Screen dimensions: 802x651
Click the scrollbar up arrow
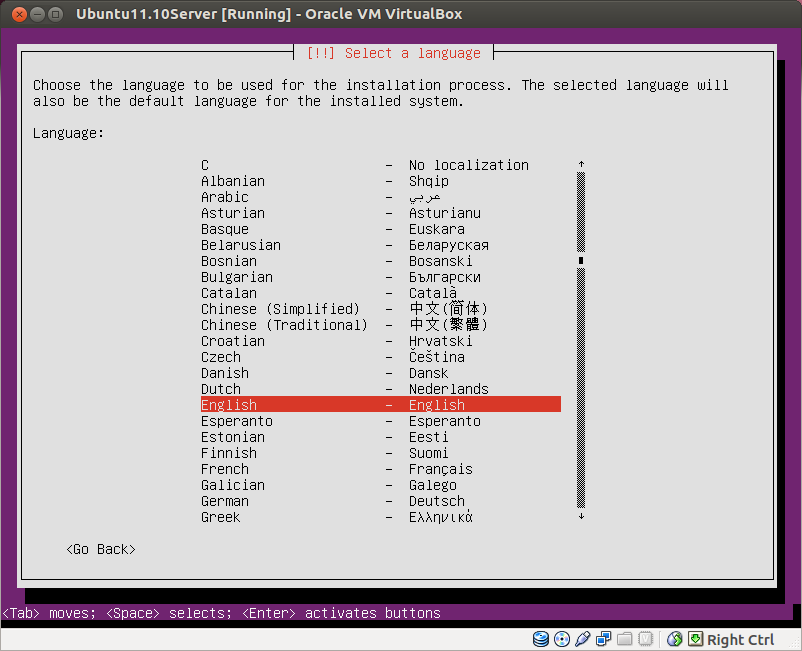tap(581, 163)
